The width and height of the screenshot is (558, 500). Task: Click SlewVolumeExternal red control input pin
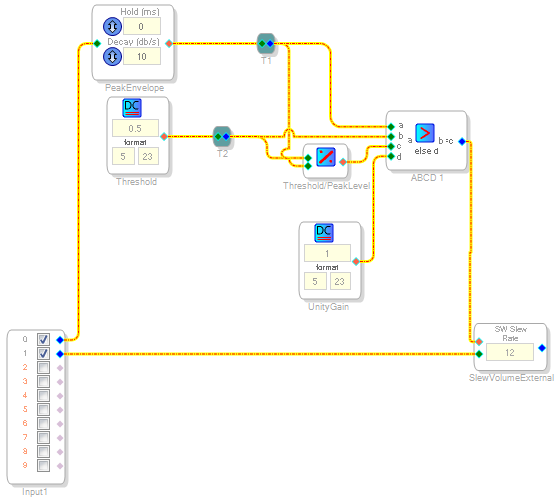coord(479,342)
